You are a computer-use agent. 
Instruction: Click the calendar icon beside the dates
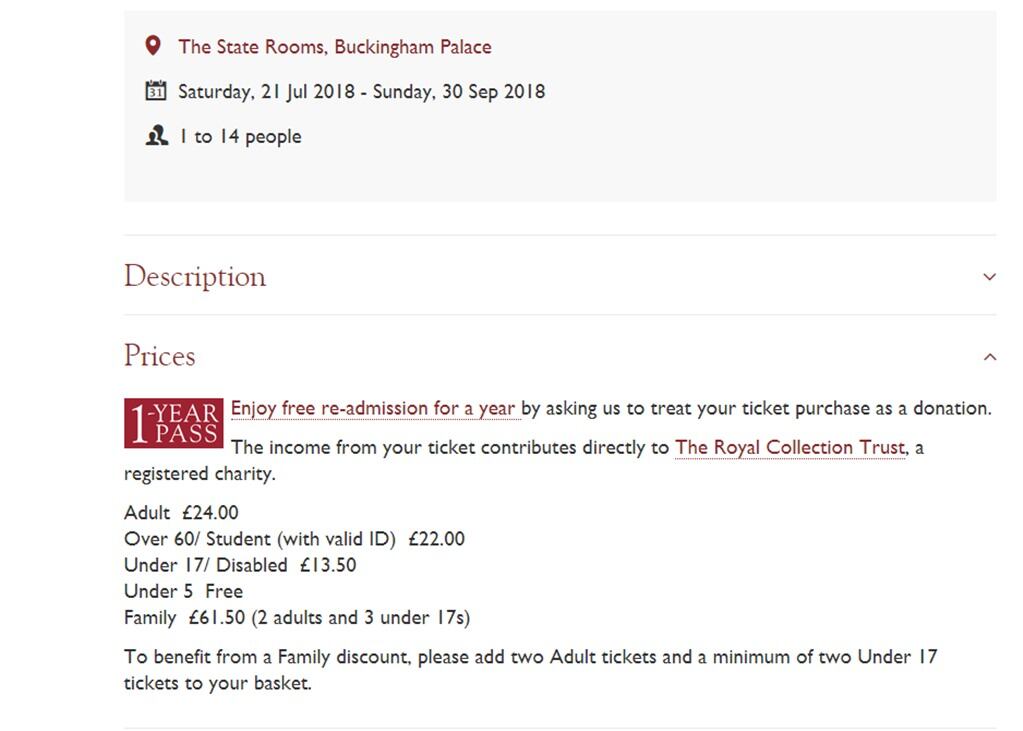[x=155, y=91]
